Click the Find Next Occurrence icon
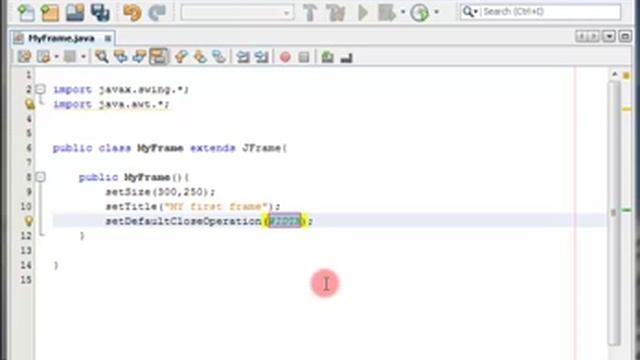Screen dimensions: 640x360 click(x=139, y=56)
